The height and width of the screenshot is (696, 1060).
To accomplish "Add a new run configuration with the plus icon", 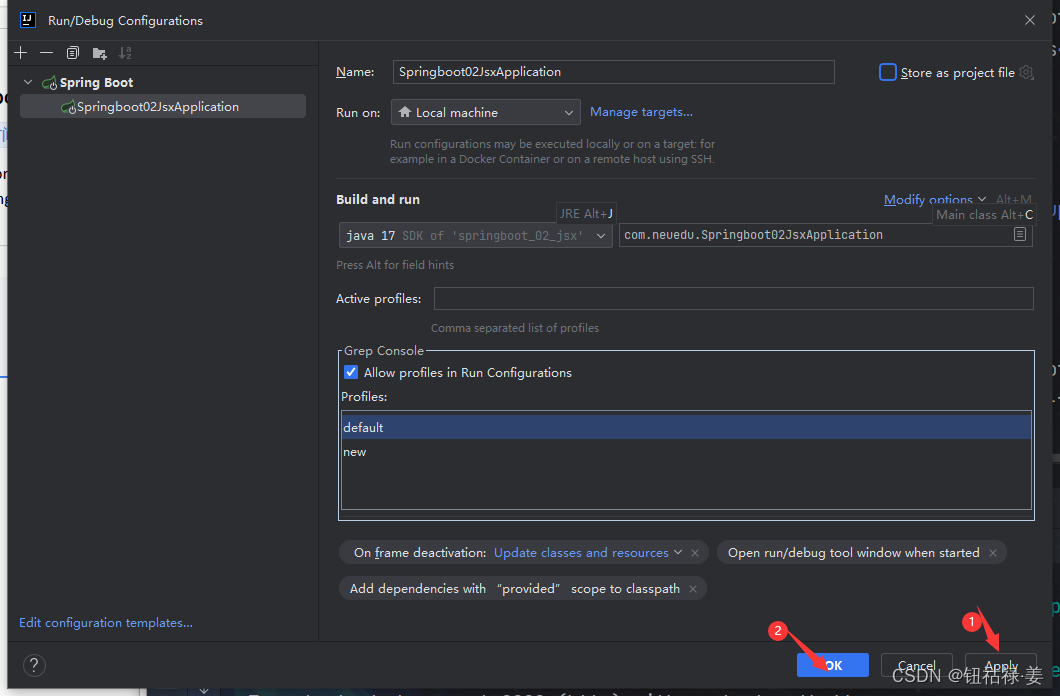I will pos(20,52).
